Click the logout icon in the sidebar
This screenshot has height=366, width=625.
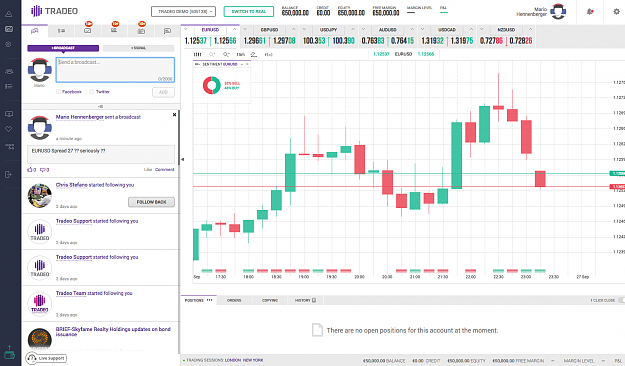(x=8, y=174)
